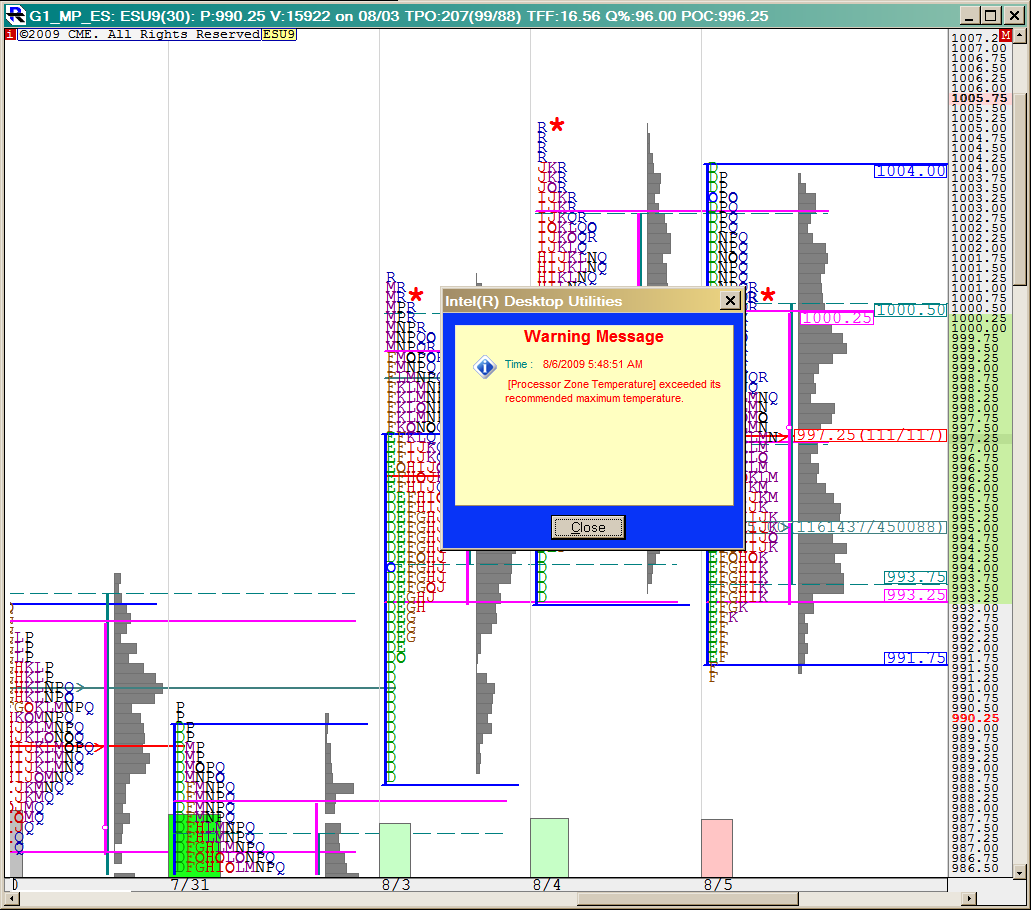Click the red asterisk on the 8/3 profile

pos(416,296)
